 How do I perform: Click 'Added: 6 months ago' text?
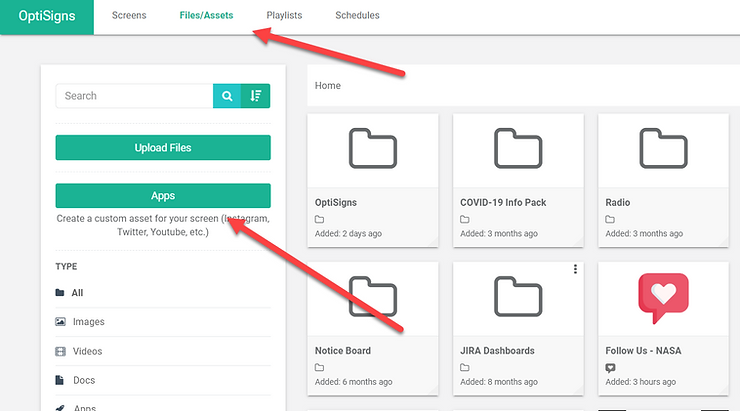pyautogui.click(x=353, y=382)
